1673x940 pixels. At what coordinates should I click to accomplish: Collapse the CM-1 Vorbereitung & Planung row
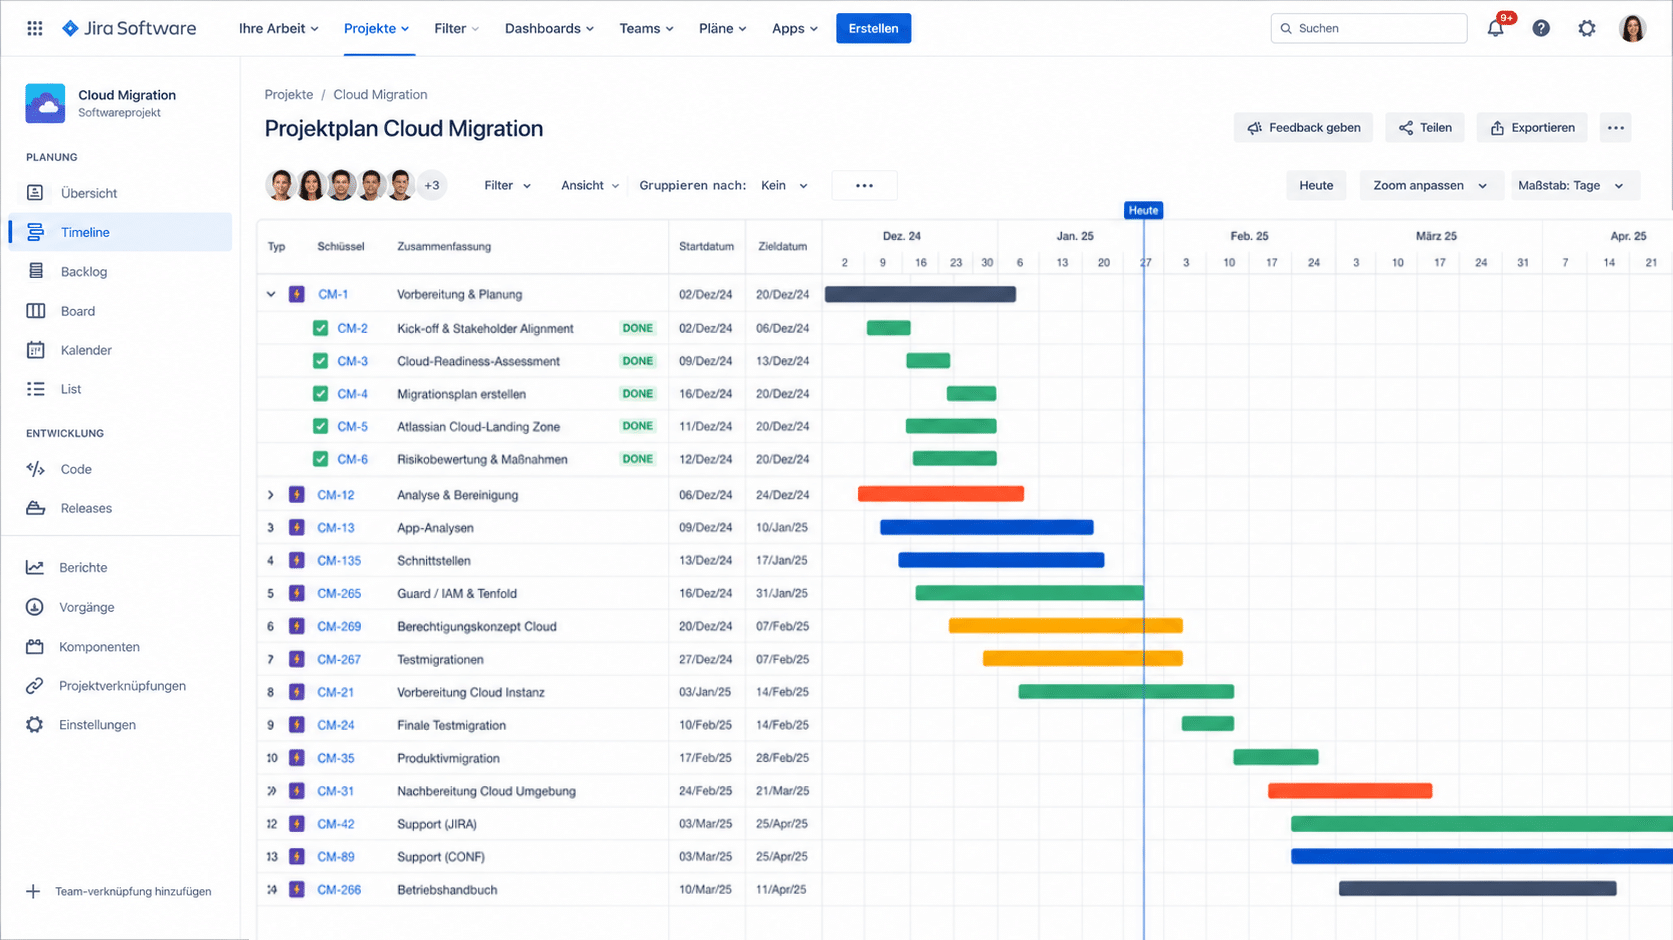271,294
